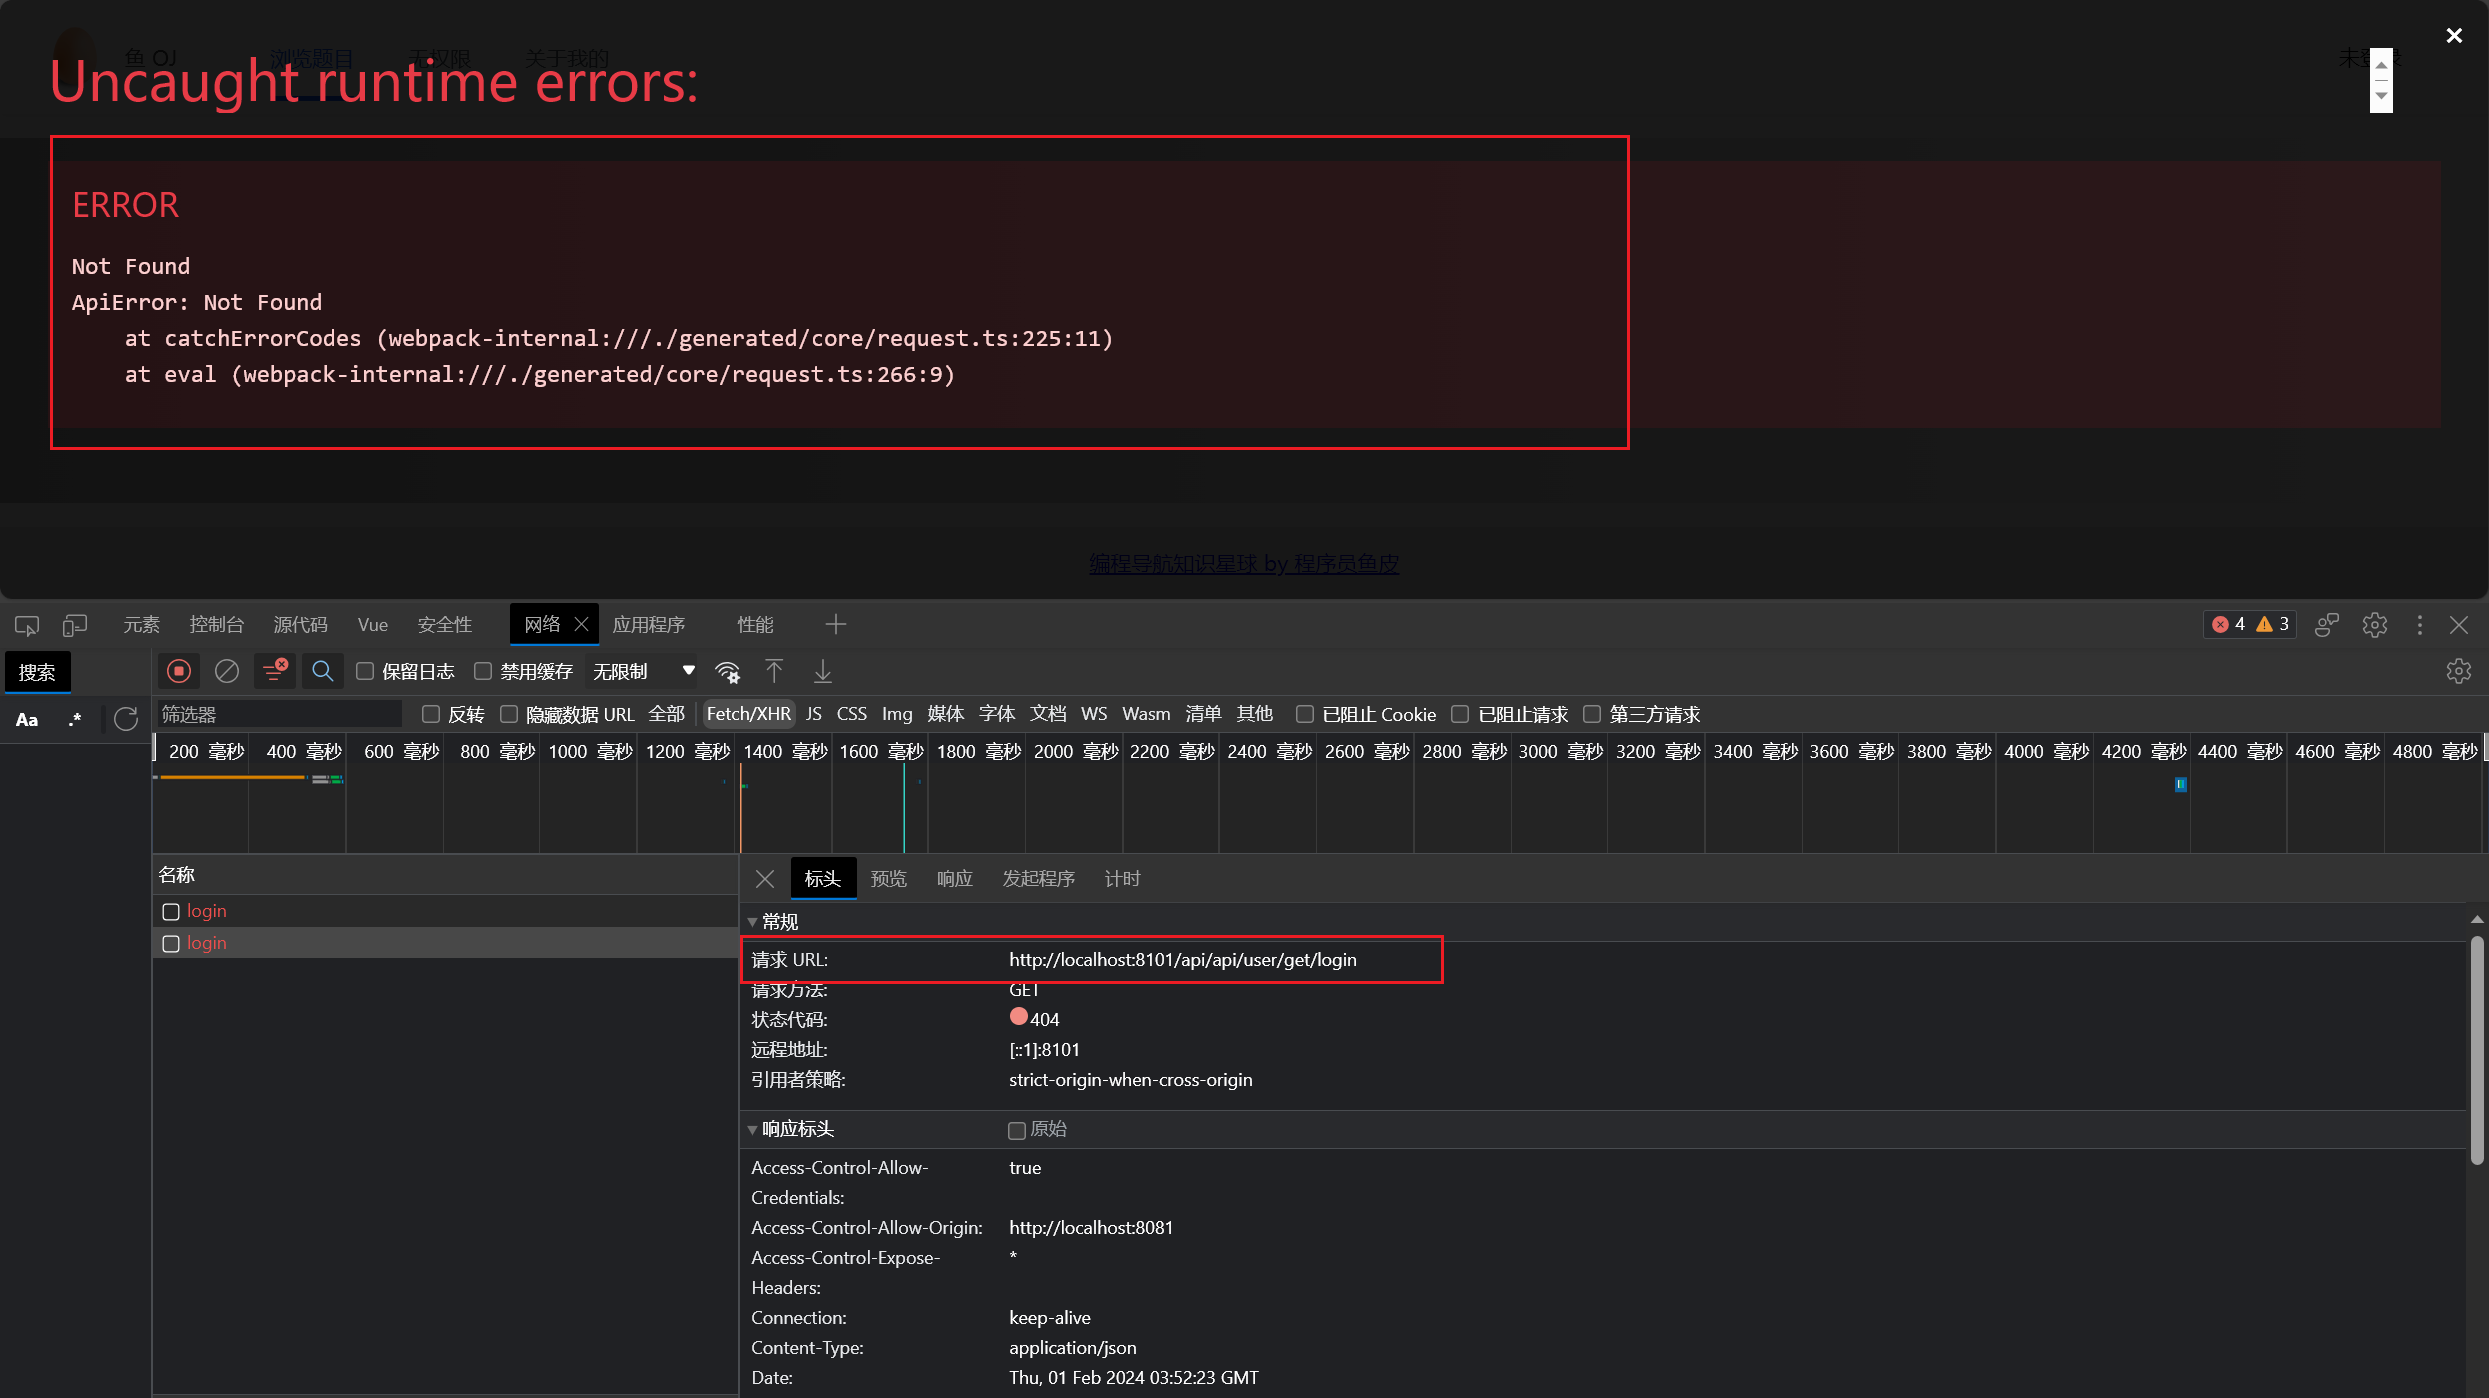Close the request details pane
Screen dimensions: 2489x1398
coord(765,879)
